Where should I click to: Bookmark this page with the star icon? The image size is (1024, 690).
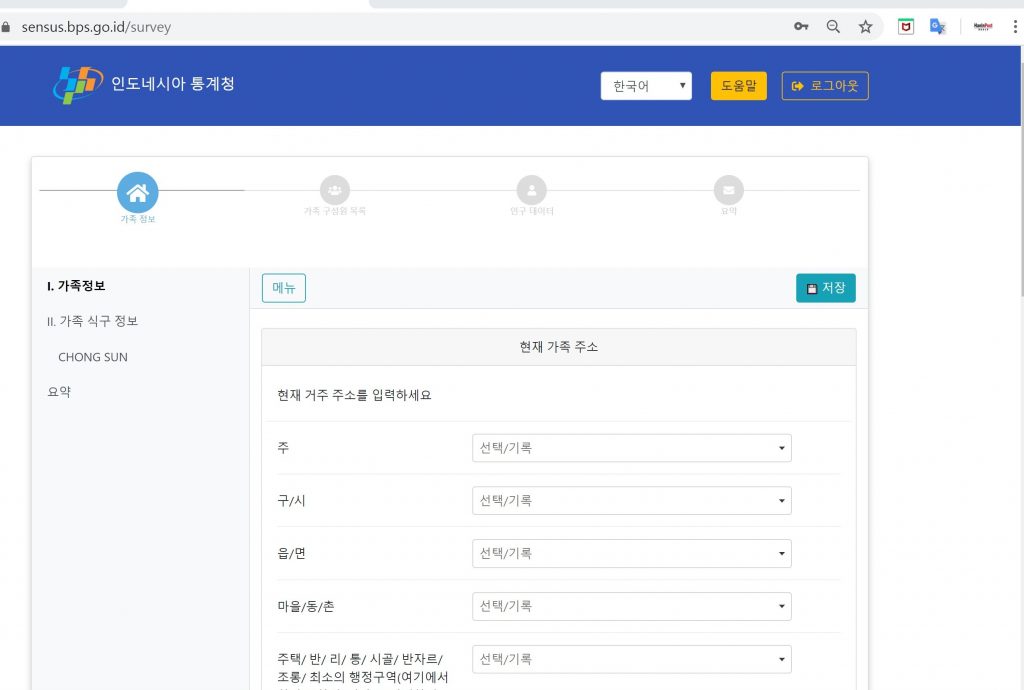tap(865, 27)
